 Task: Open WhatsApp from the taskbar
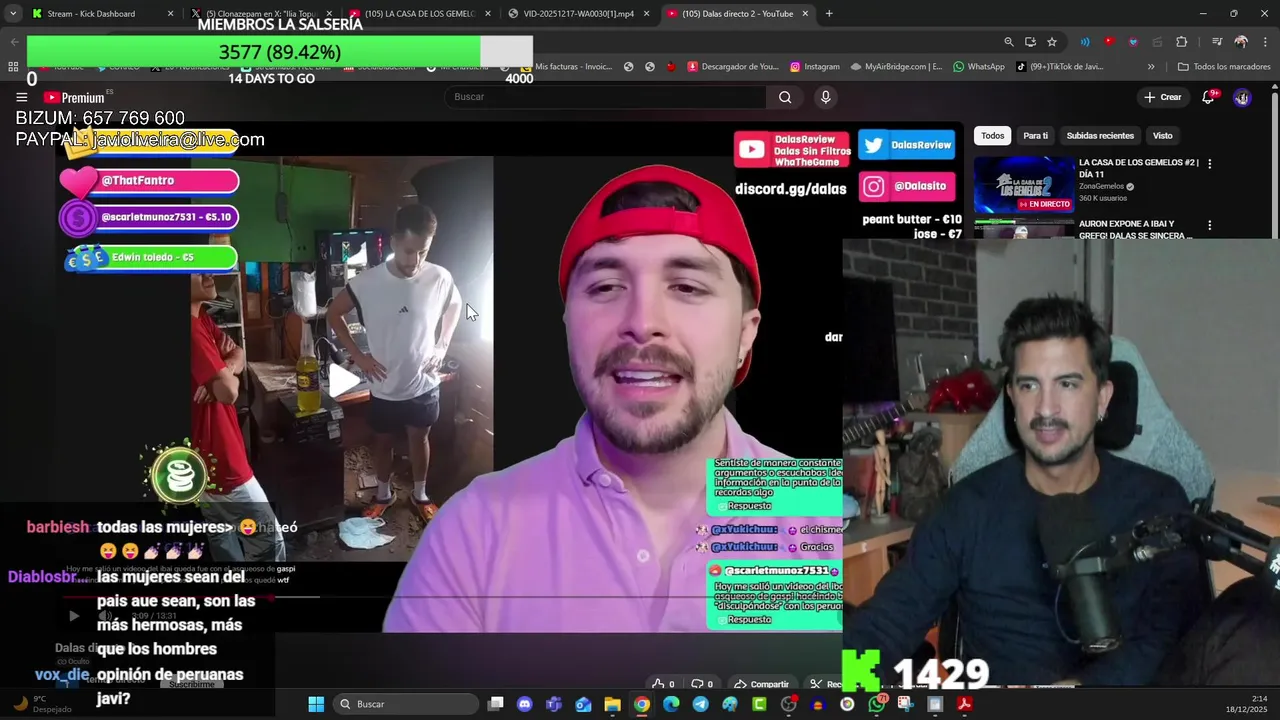(x=877, y=704)
